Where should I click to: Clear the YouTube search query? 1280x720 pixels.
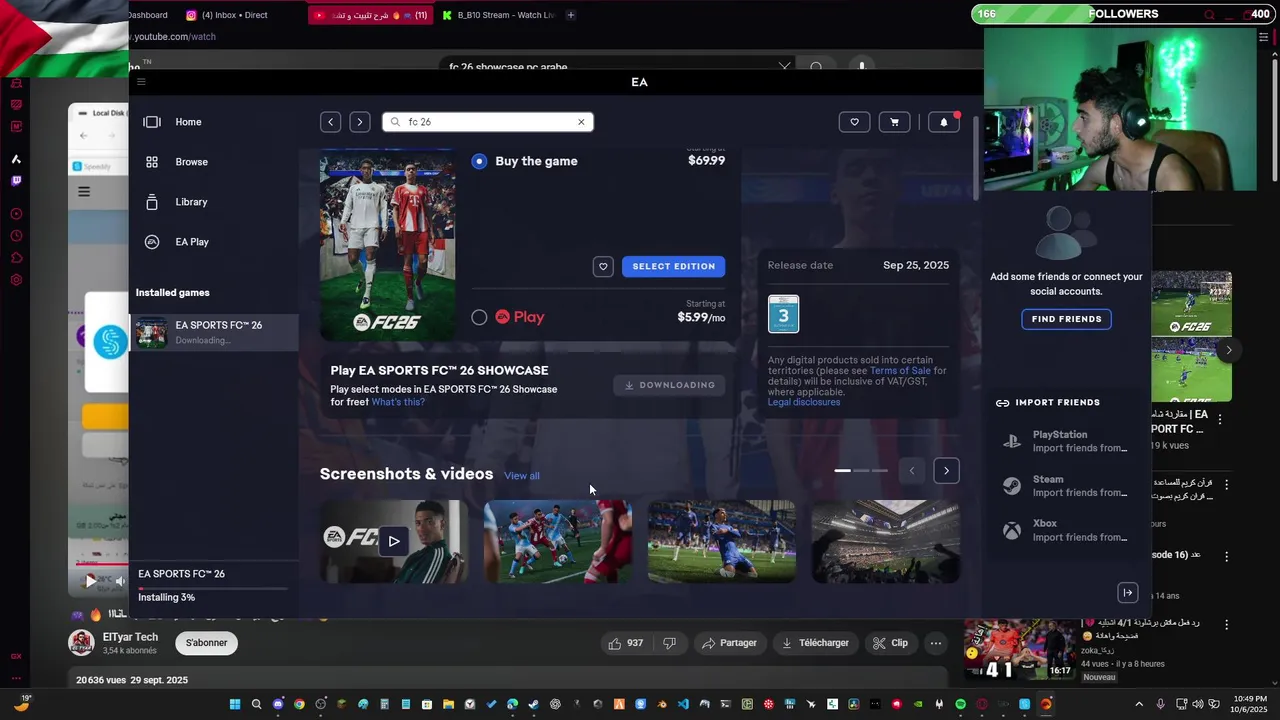click(784, 67)
